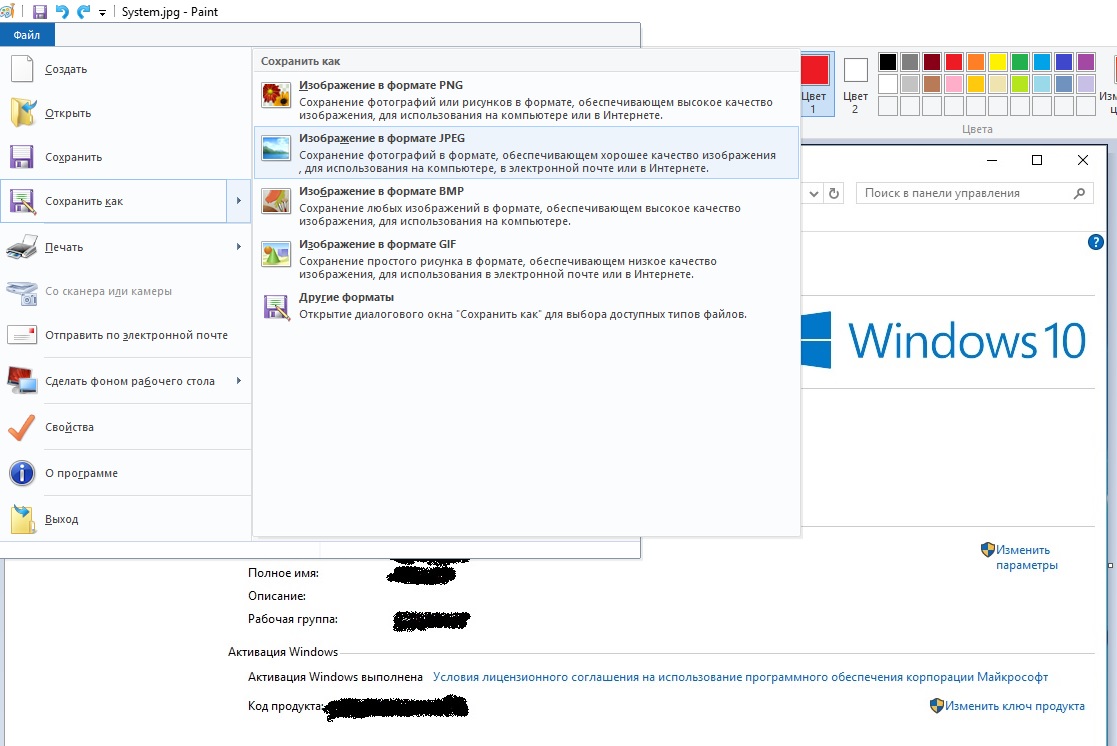Select Цвет 1 color button

(x=814, y=84)
